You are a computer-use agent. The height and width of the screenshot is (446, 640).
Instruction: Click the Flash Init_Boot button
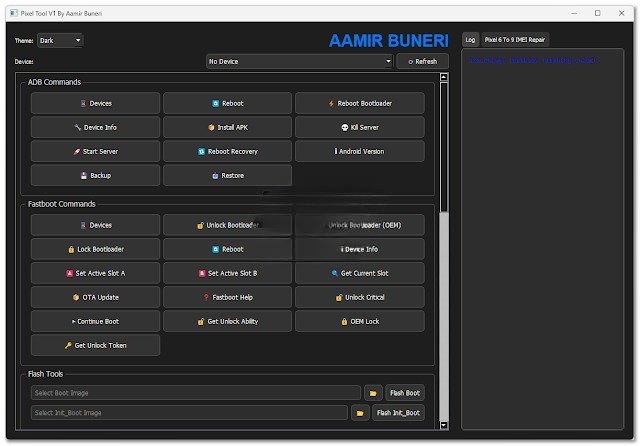click(398, 413)
